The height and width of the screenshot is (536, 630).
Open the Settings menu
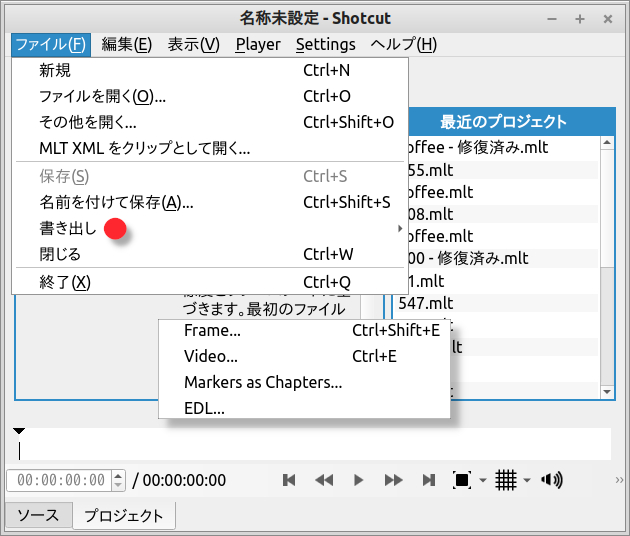coord(325,44)
